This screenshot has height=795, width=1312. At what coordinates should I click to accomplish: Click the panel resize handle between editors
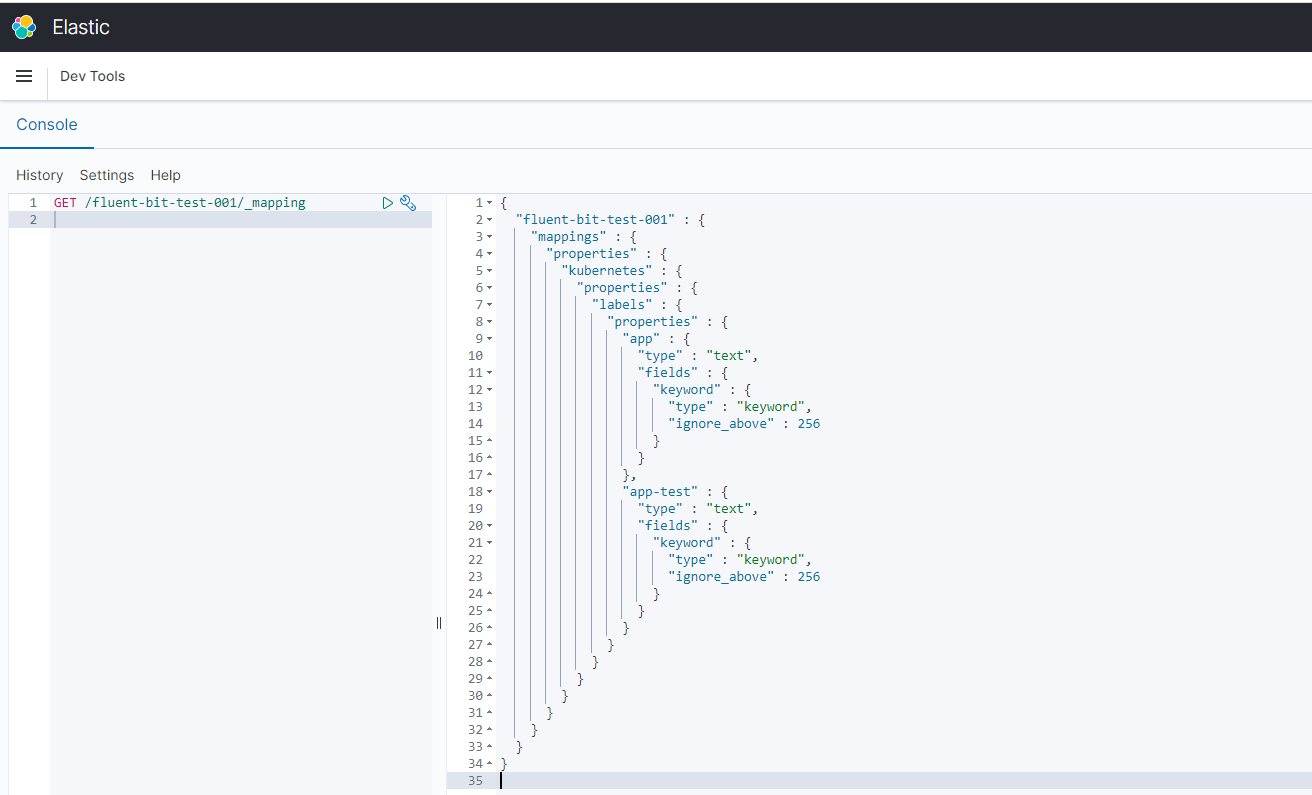[x=439, y=623]
